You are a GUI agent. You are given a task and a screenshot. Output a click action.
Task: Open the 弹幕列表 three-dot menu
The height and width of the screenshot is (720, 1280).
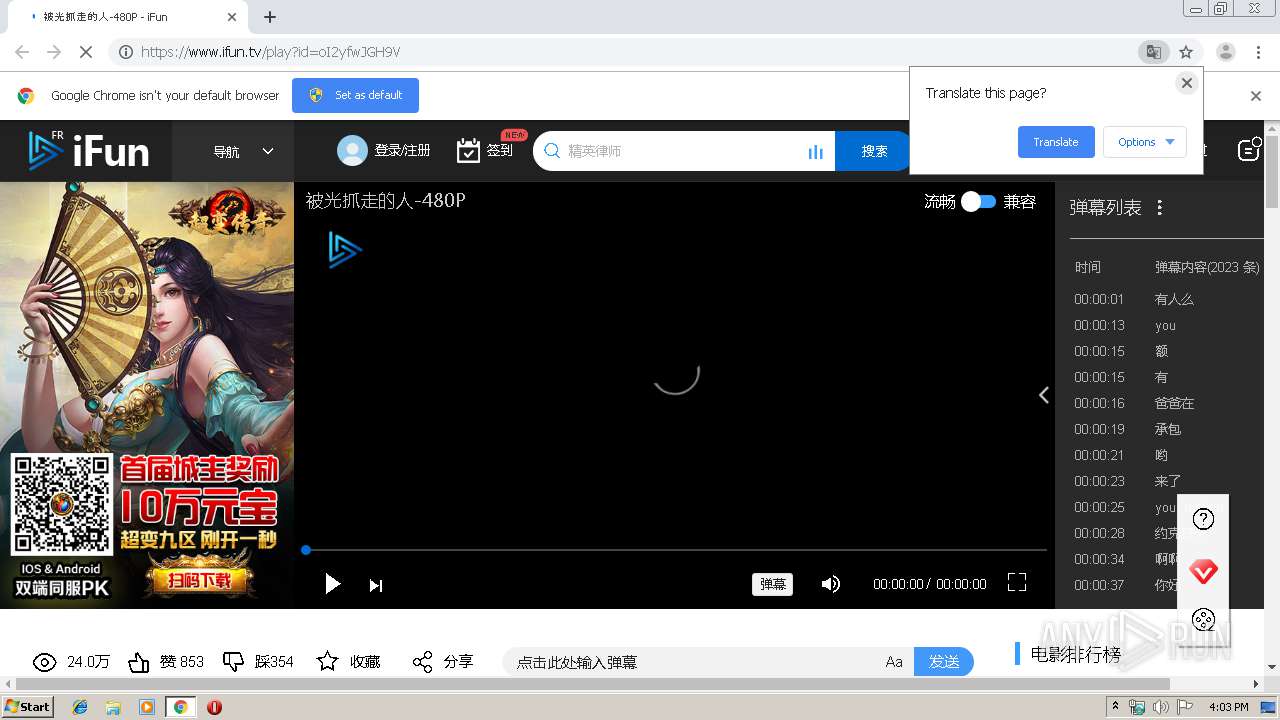pyautogui.click(x=1160, y=208)
